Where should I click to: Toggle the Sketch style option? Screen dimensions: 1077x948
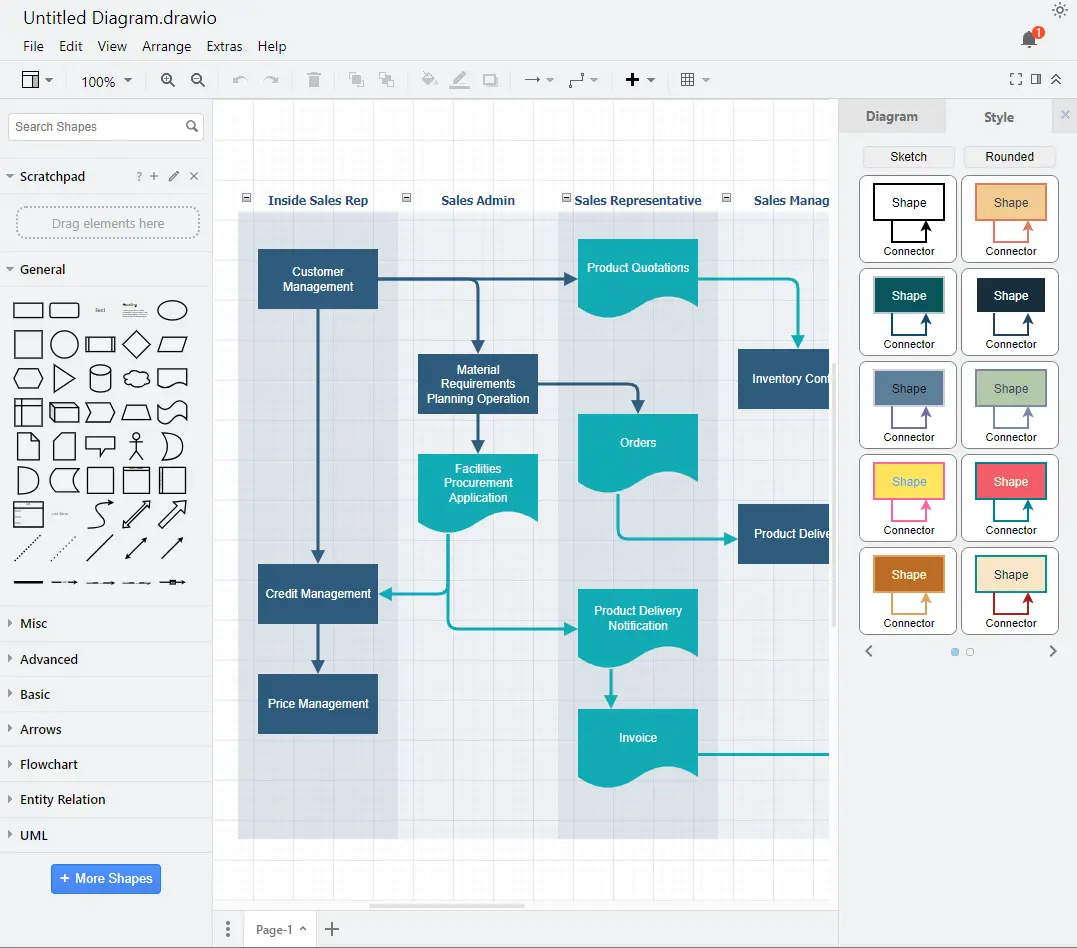point(908,157)
